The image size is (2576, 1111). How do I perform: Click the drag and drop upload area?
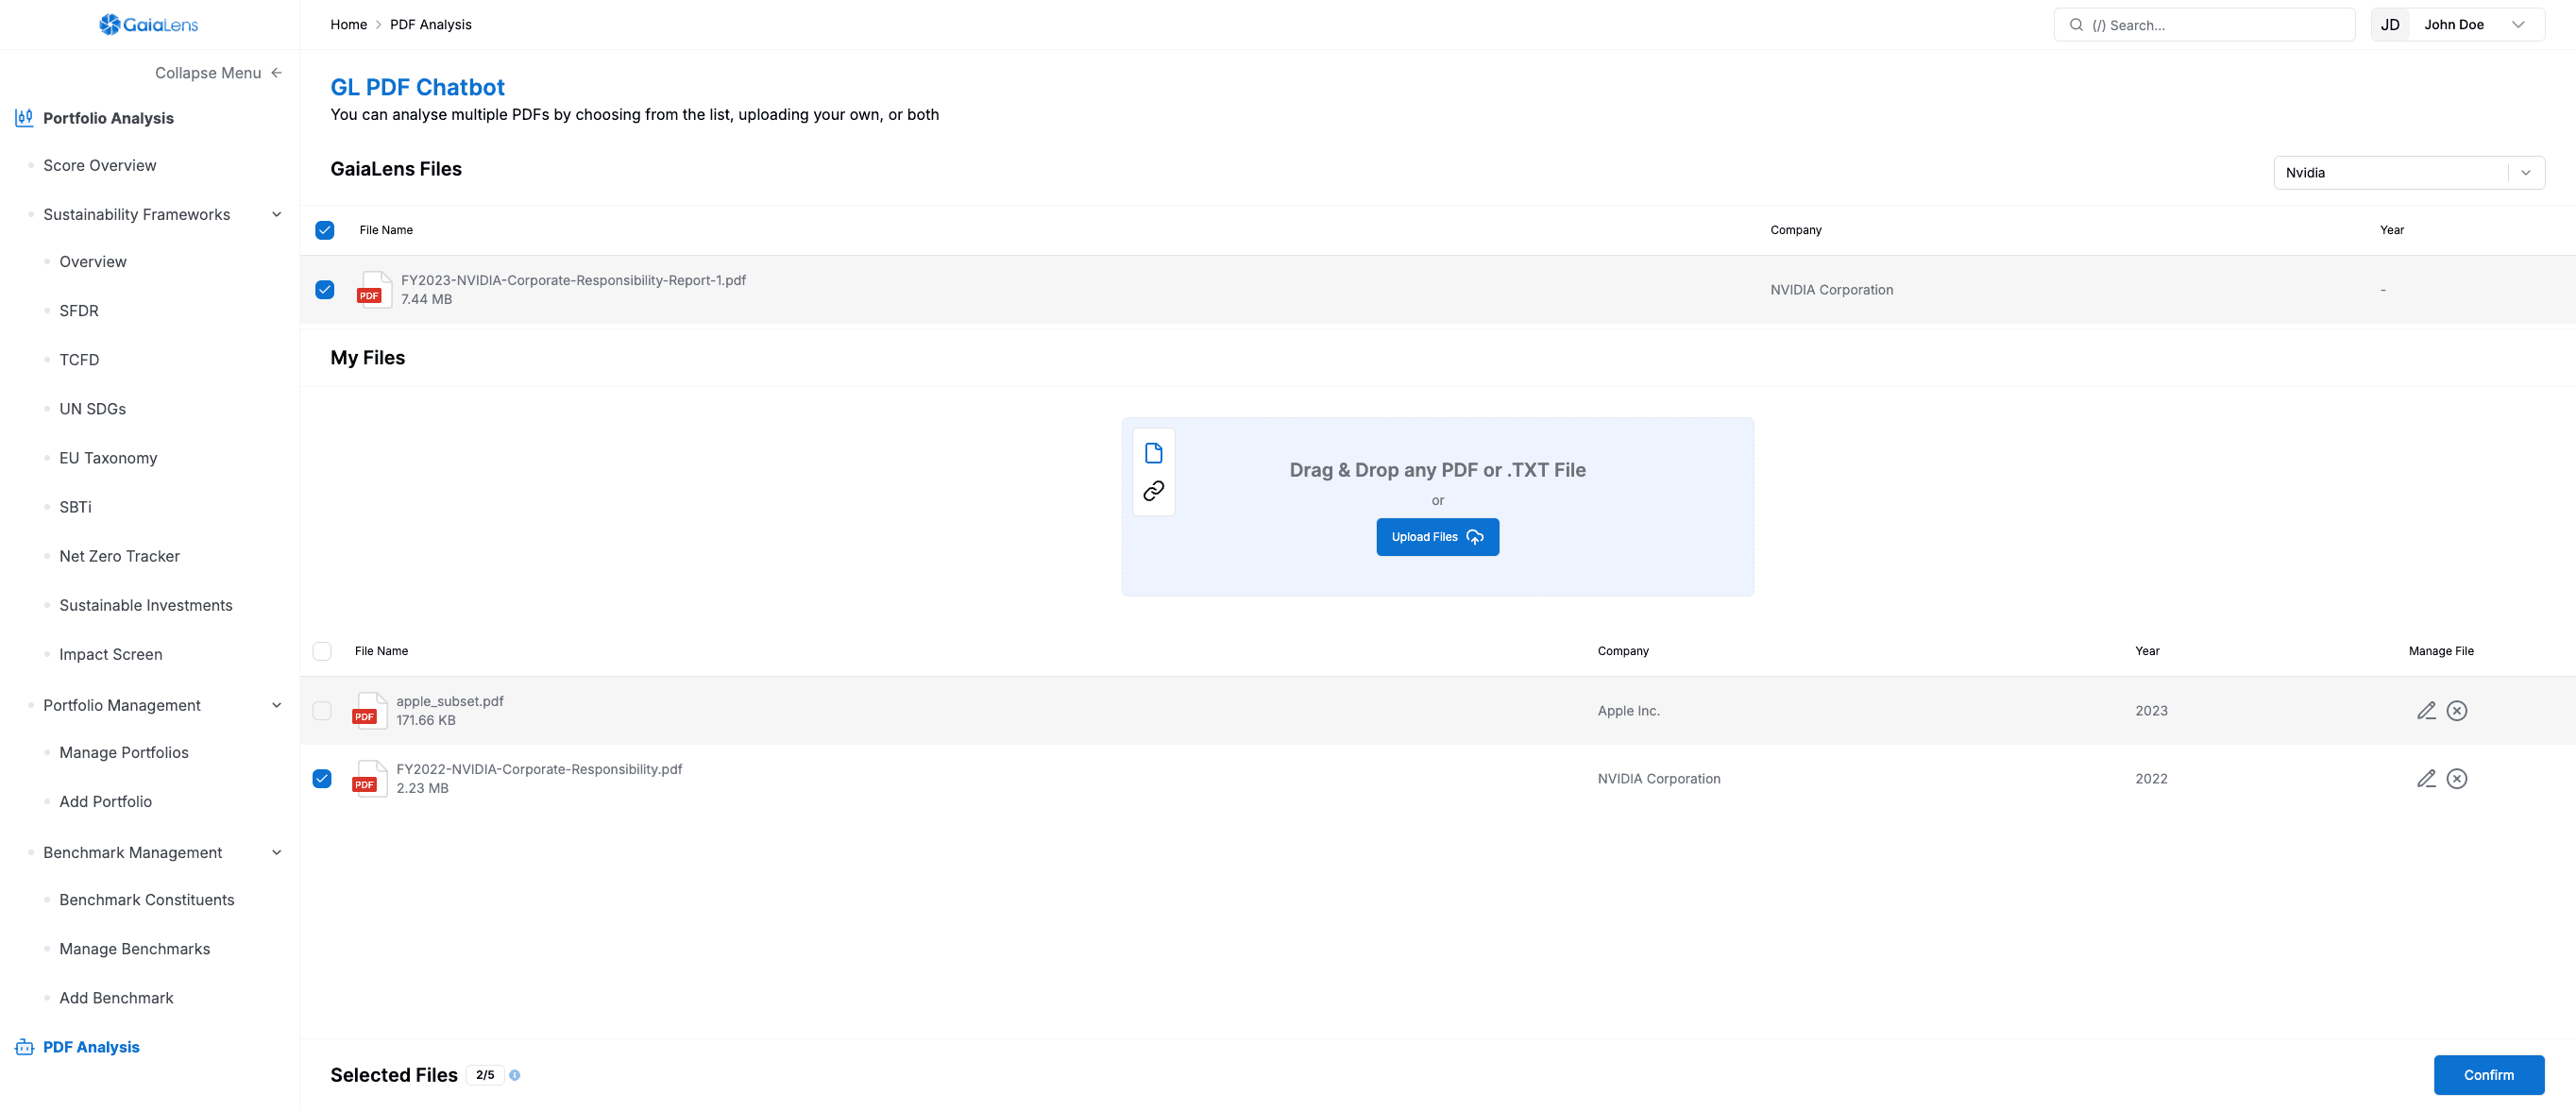1437,507
